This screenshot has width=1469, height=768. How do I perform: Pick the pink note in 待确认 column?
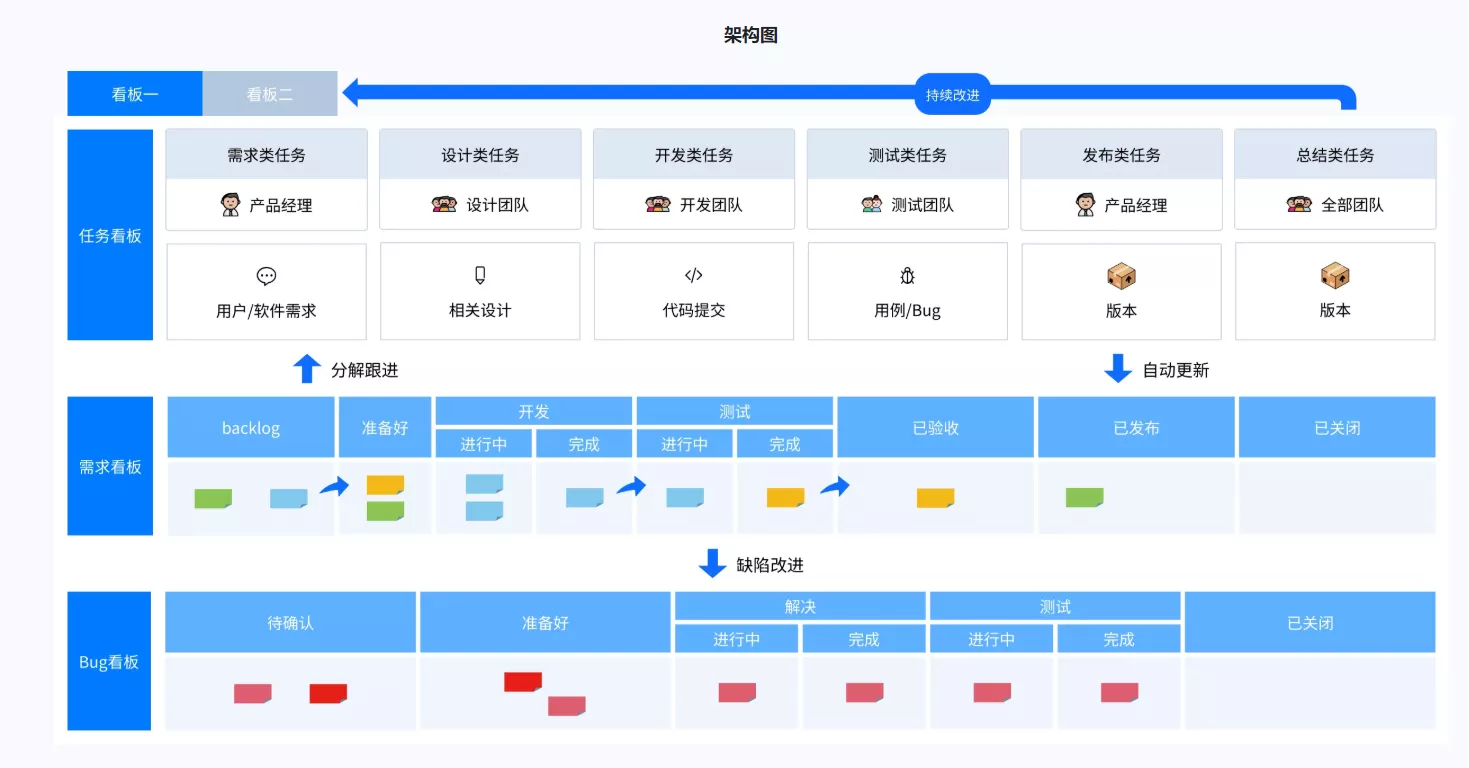(x=253, y=693)
